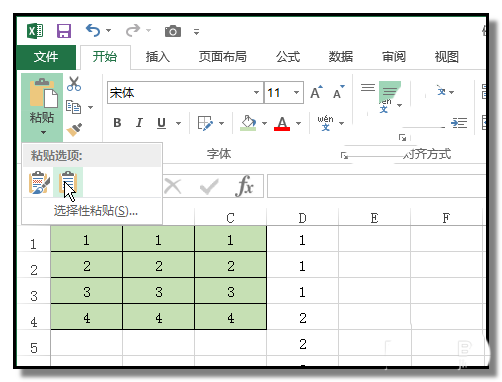502x382 pixels.
Task: Open the Formulas (公式) tab
Action: coord(288,57)
